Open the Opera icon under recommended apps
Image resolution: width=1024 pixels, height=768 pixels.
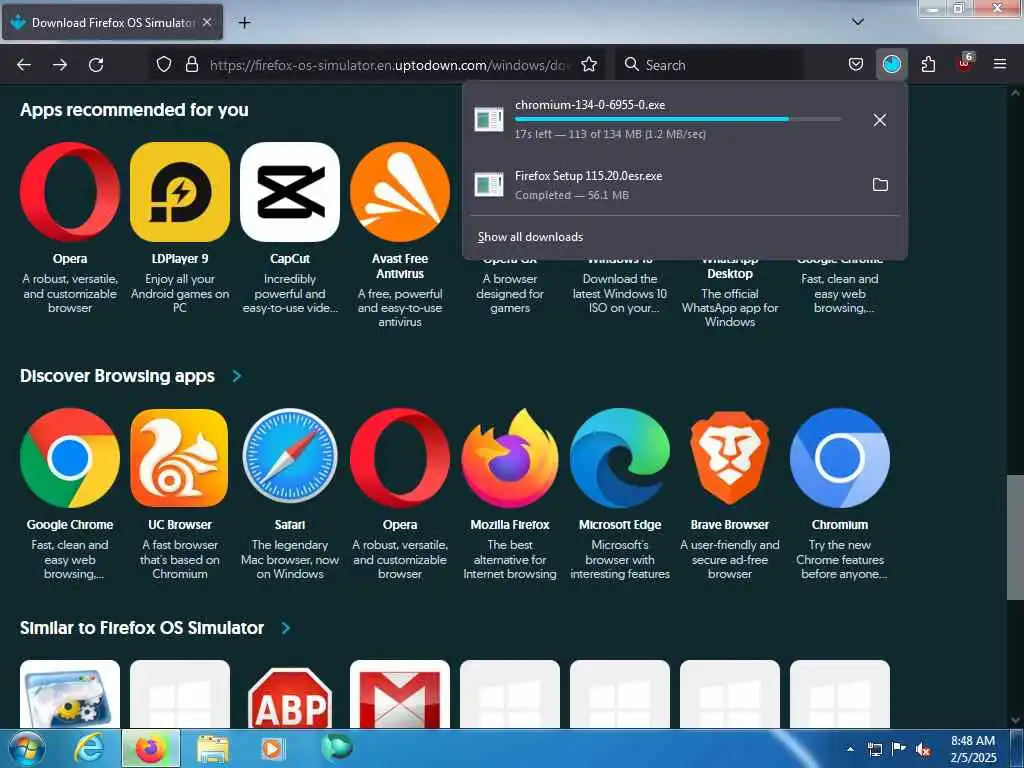click(x=70, y=192)
